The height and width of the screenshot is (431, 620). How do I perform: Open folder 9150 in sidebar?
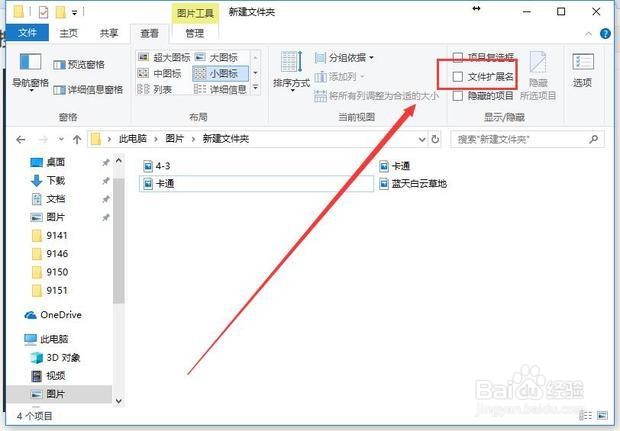[50, 272]
